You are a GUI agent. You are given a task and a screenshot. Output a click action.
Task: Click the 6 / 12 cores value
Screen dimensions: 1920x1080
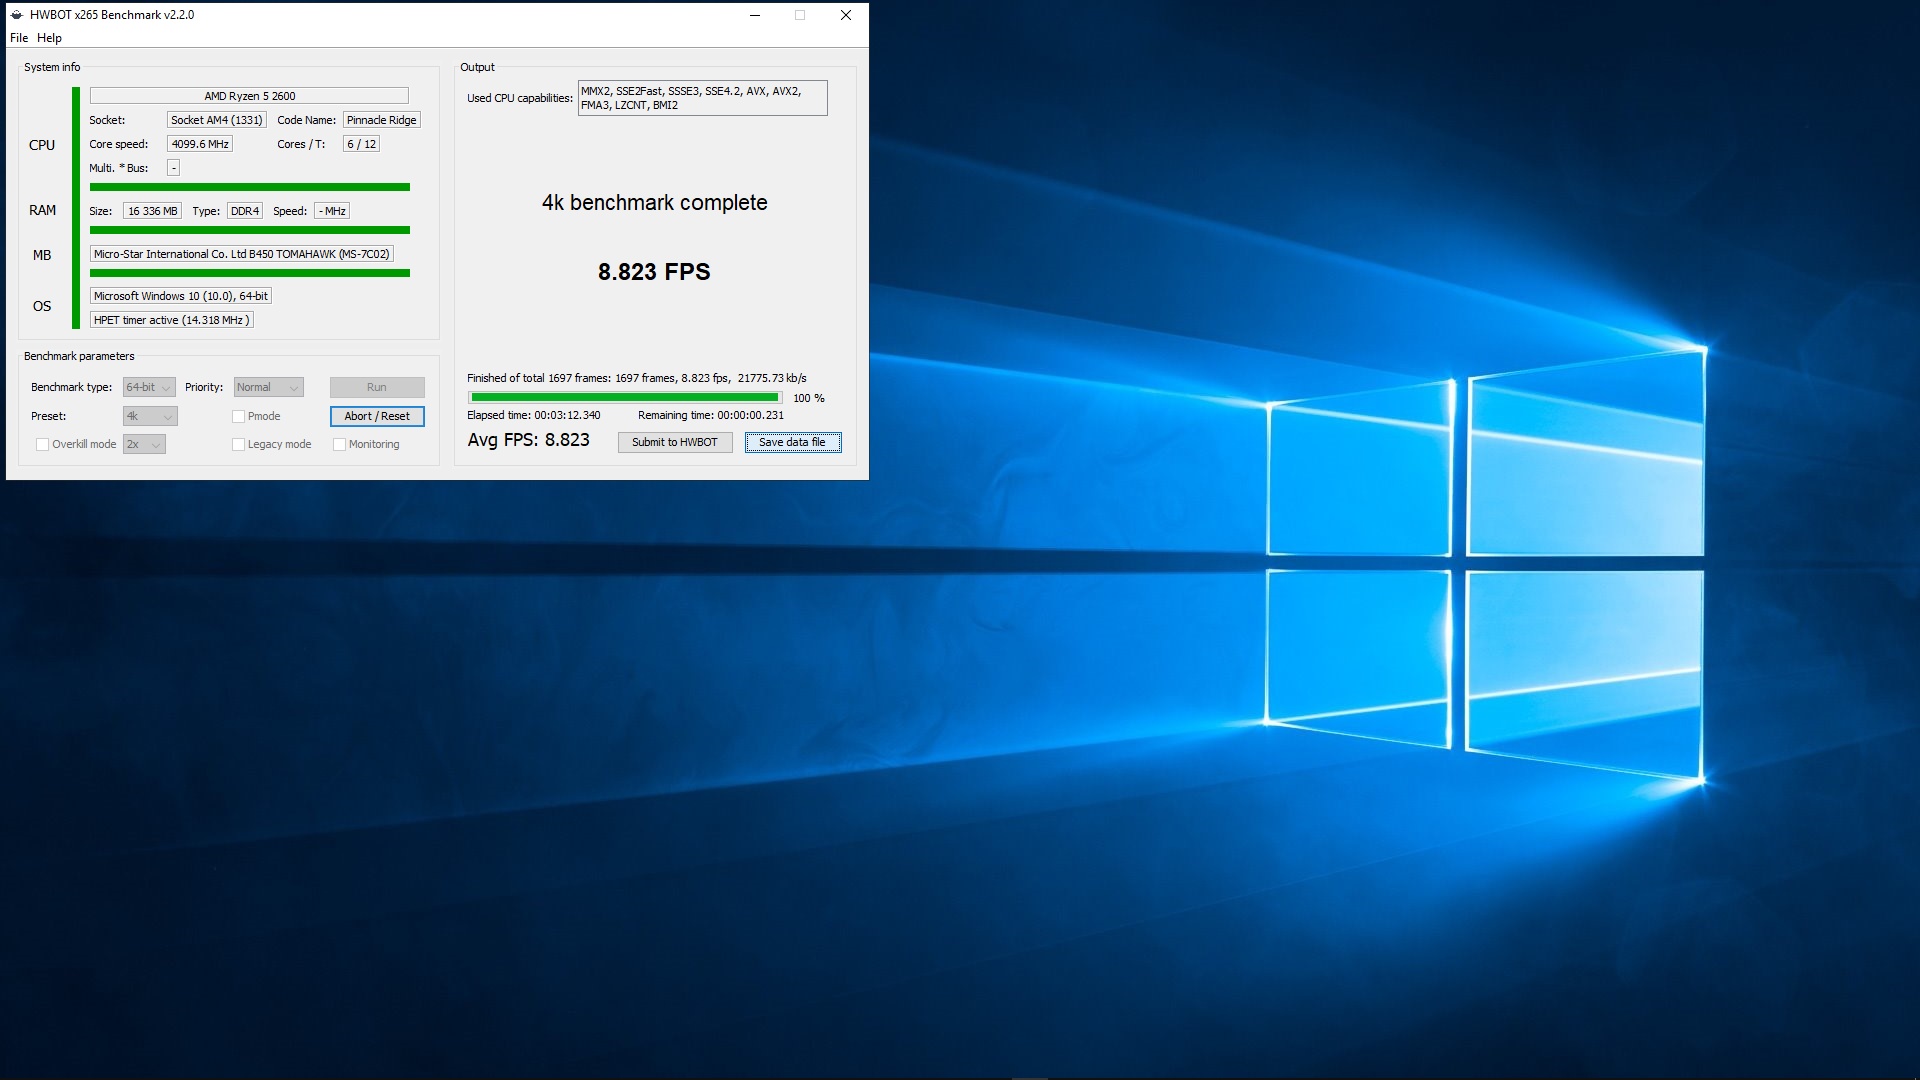point(361,144)
